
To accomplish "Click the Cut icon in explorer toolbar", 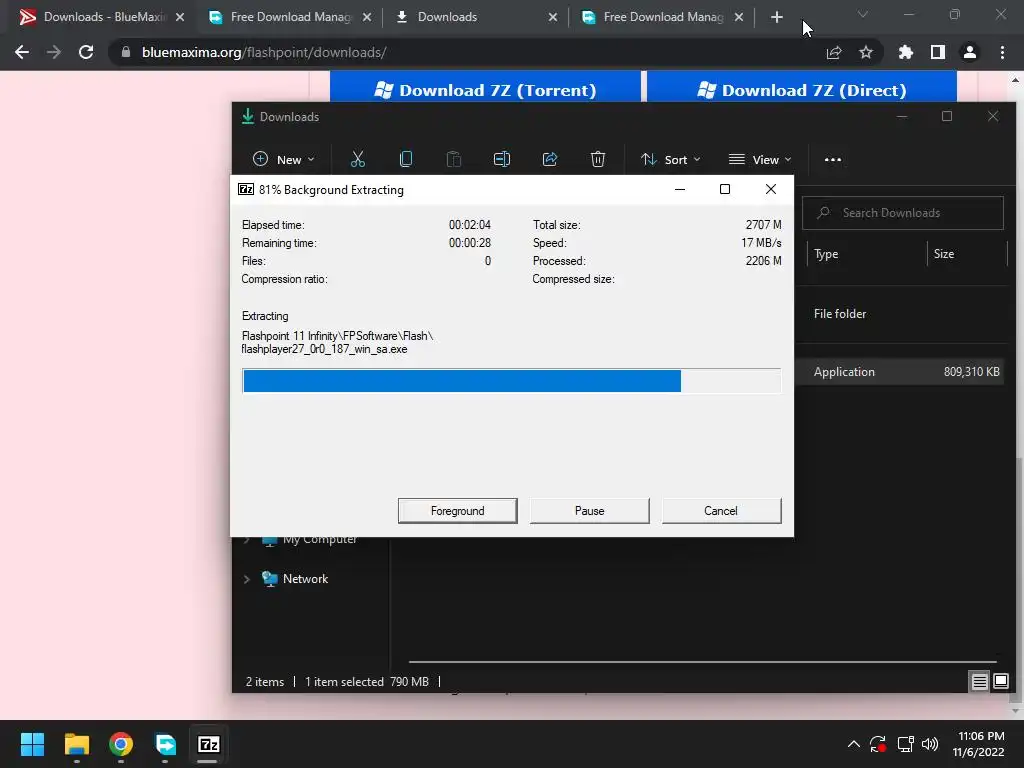I will (x=358, y=159).
